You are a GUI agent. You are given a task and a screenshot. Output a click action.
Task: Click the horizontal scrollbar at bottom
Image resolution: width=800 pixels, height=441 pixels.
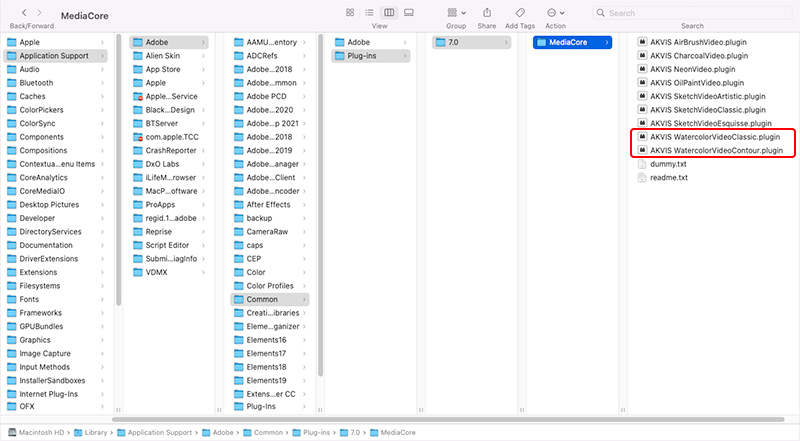[448, 420]
